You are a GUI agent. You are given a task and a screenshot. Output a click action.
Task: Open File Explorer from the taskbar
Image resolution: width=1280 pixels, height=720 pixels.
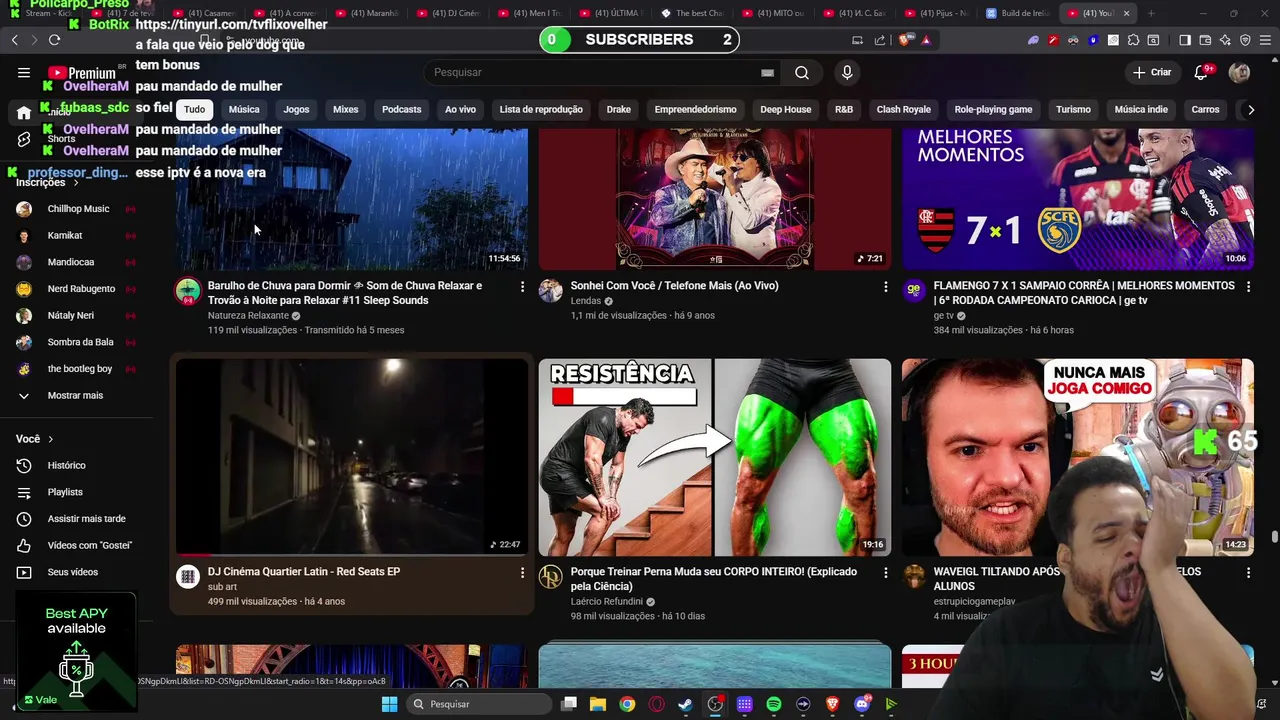click(597, 704)
